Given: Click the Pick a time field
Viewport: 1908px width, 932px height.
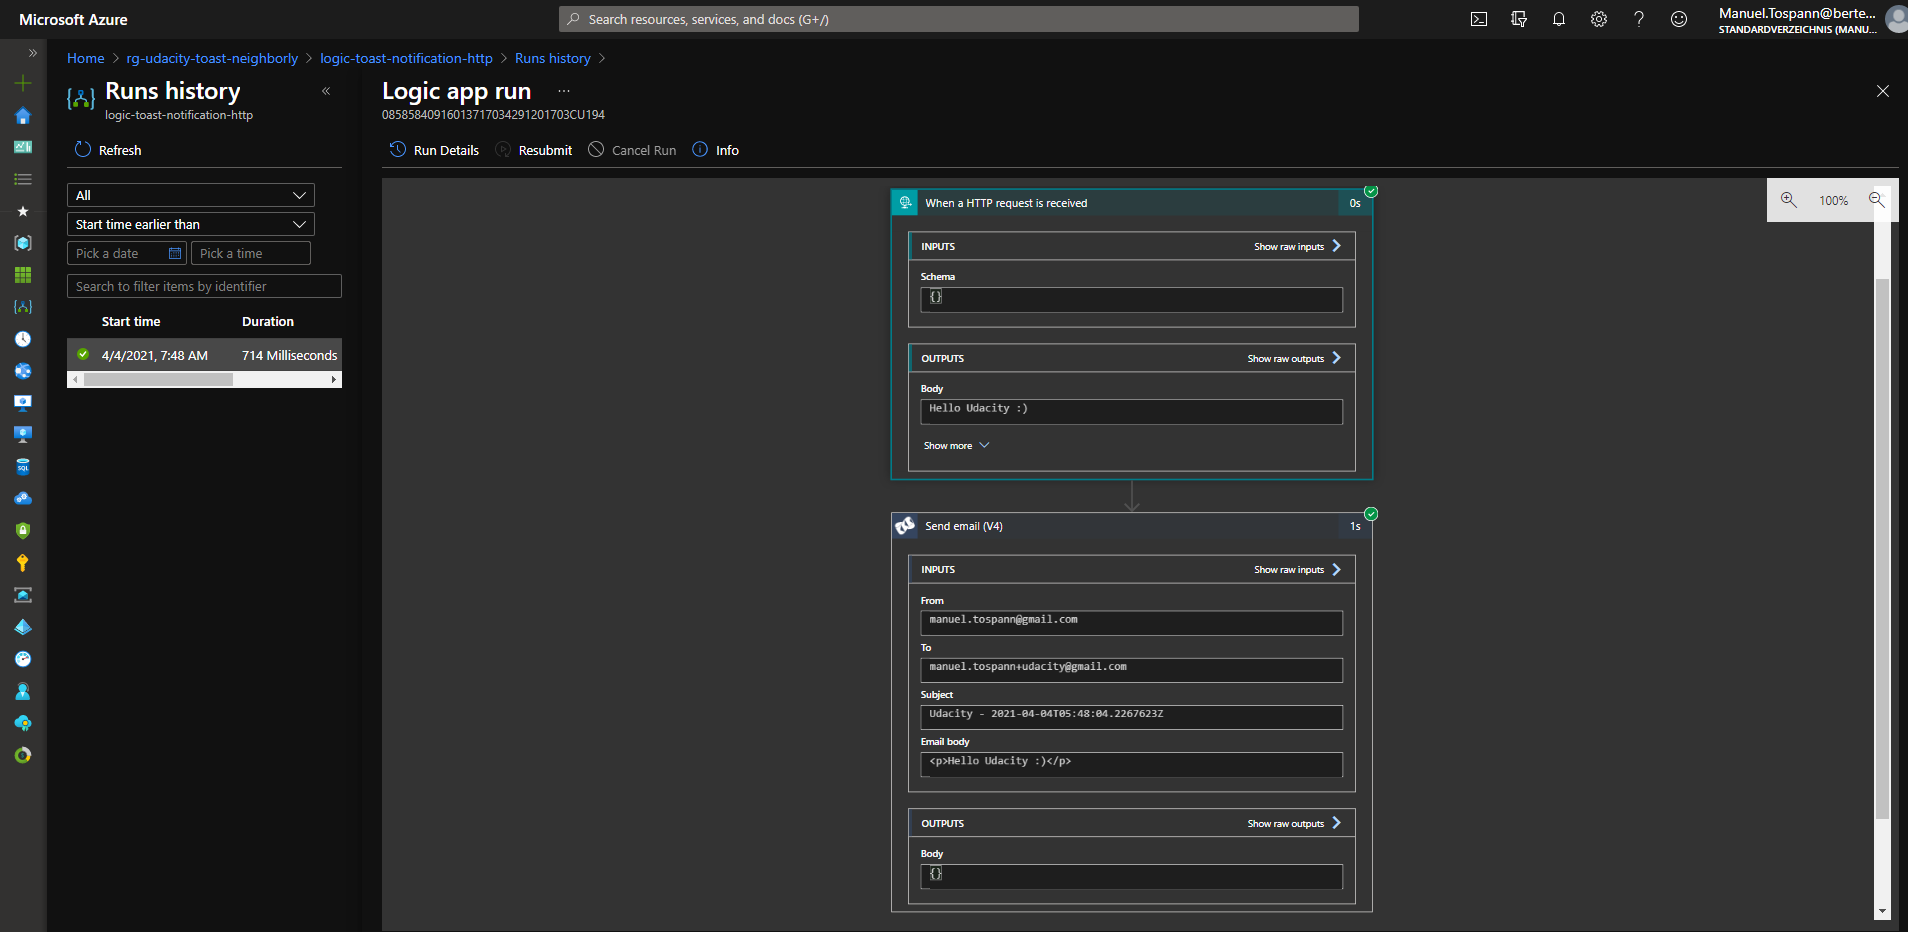Looking at the screenshot, I should (x=251, y=253).
